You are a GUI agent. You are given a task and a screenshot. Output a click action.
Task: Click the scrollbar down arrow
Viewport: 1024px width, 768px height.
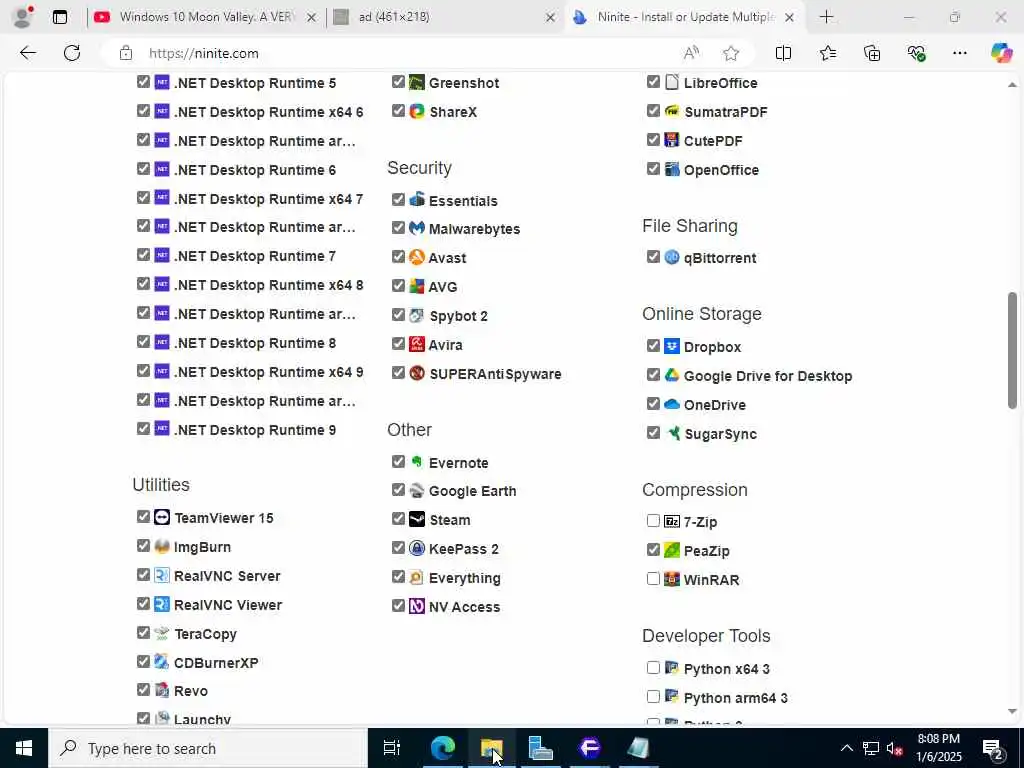(x=1012, y=711)
